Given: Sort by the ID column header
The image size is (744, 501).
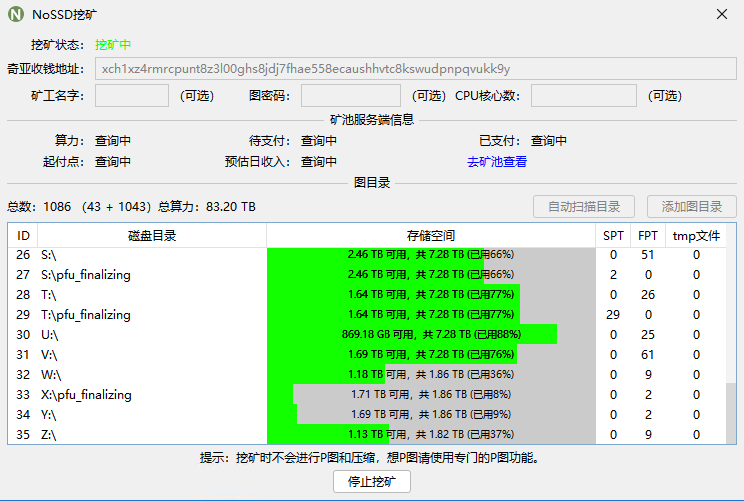Looking at the screenshot, I should 24,236.
